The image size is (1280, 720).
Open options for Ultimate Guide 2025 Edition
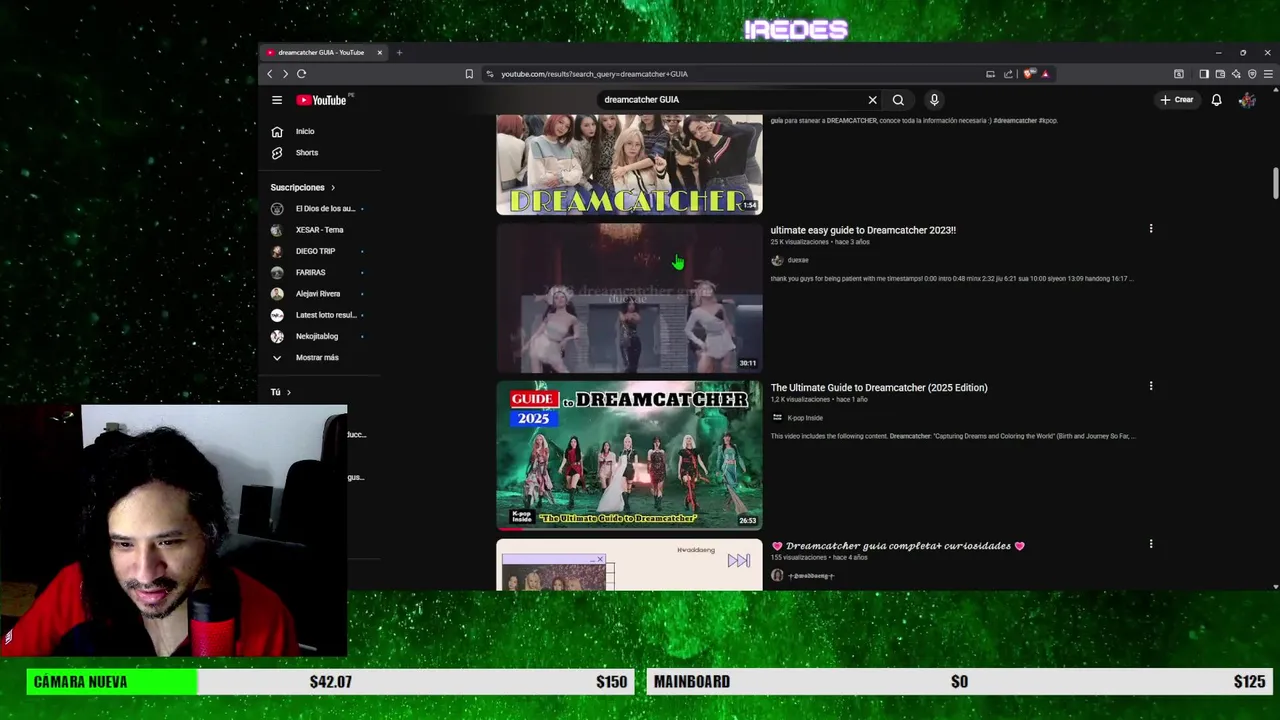click(x=1151, y=386)
